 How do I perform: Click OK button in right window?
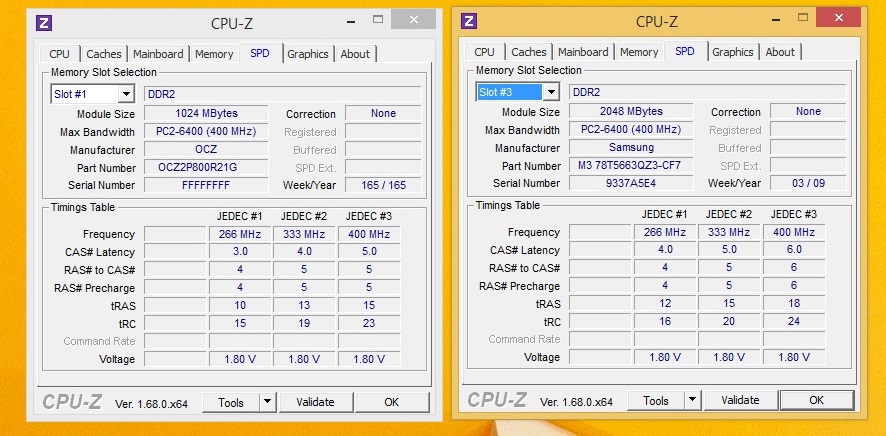coord(816,400)
